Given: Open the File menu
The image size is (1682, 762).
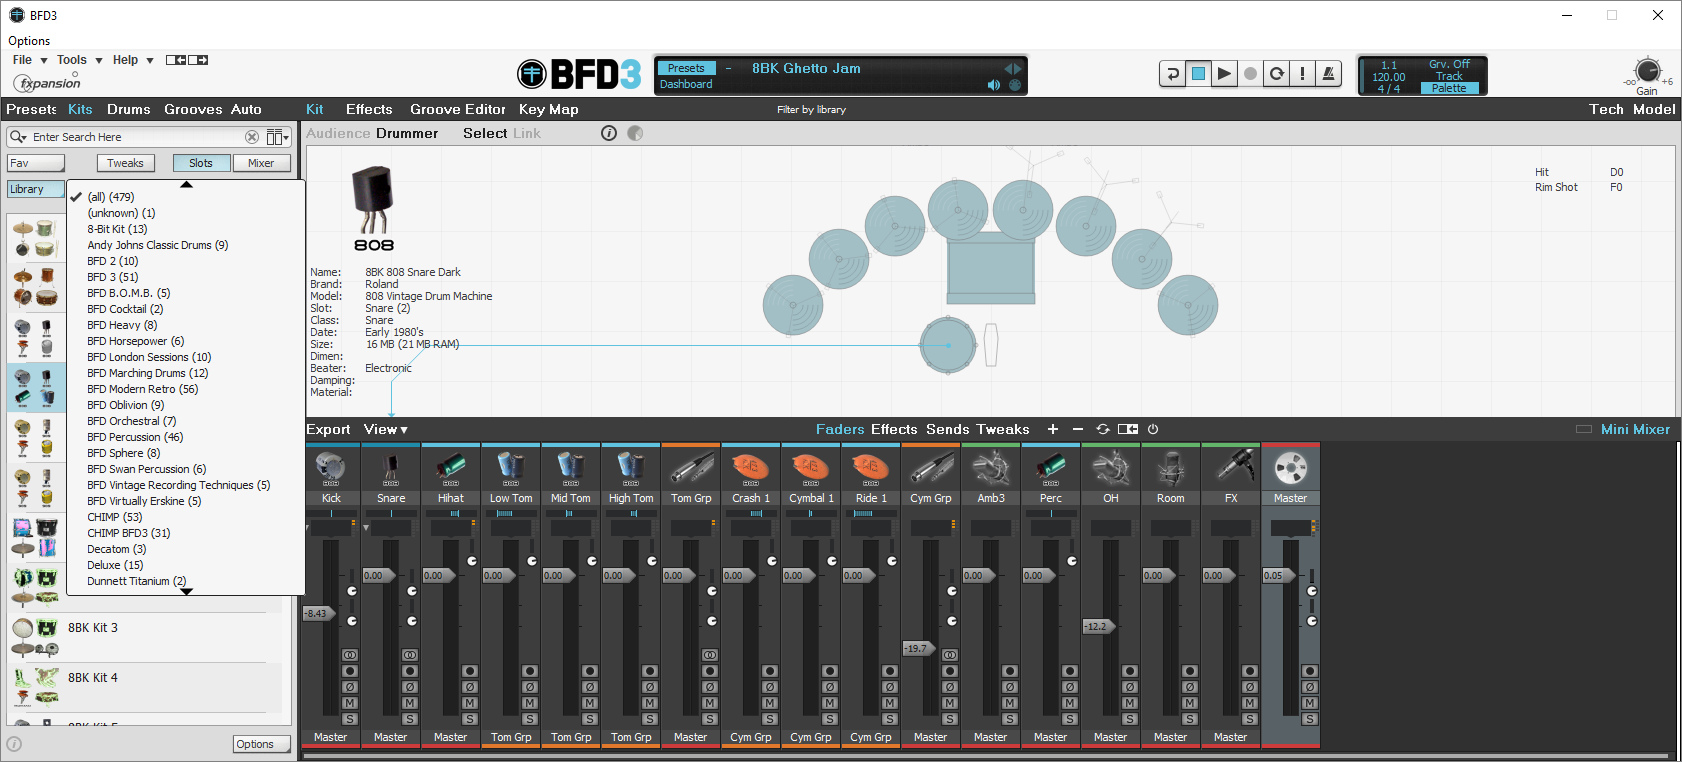Looking at the screenshot, I should point(29,60).
